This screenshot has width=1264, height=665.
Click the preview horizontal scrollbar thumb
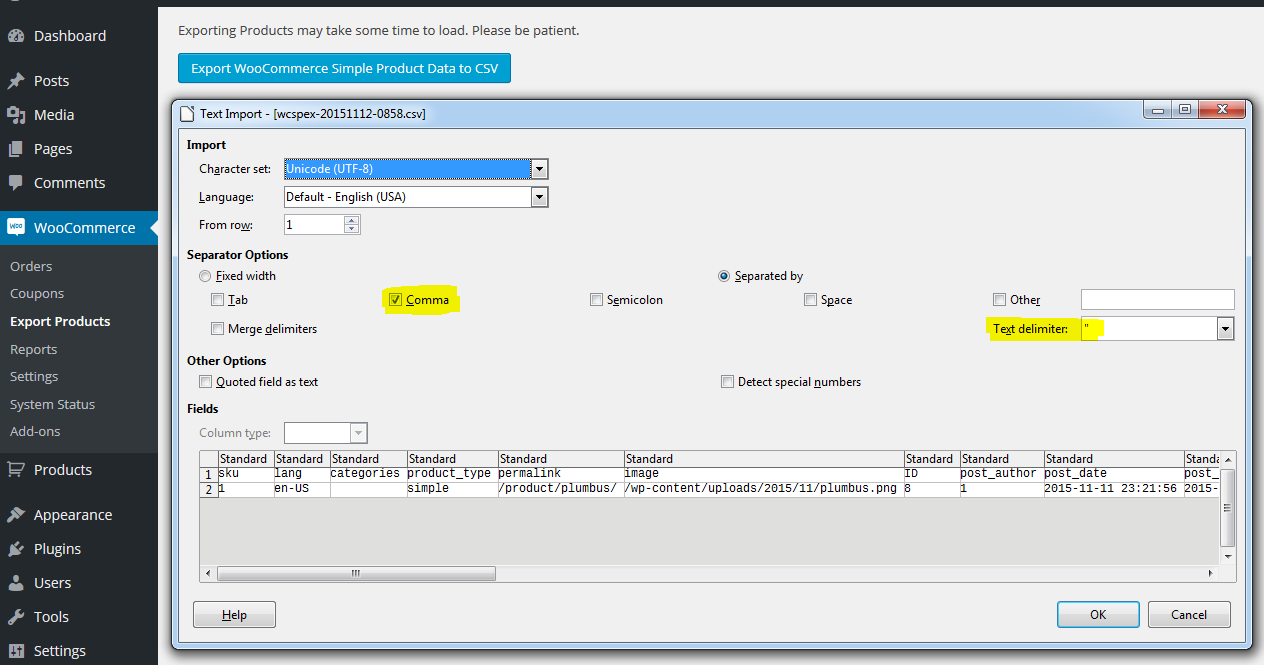(356, 574)
